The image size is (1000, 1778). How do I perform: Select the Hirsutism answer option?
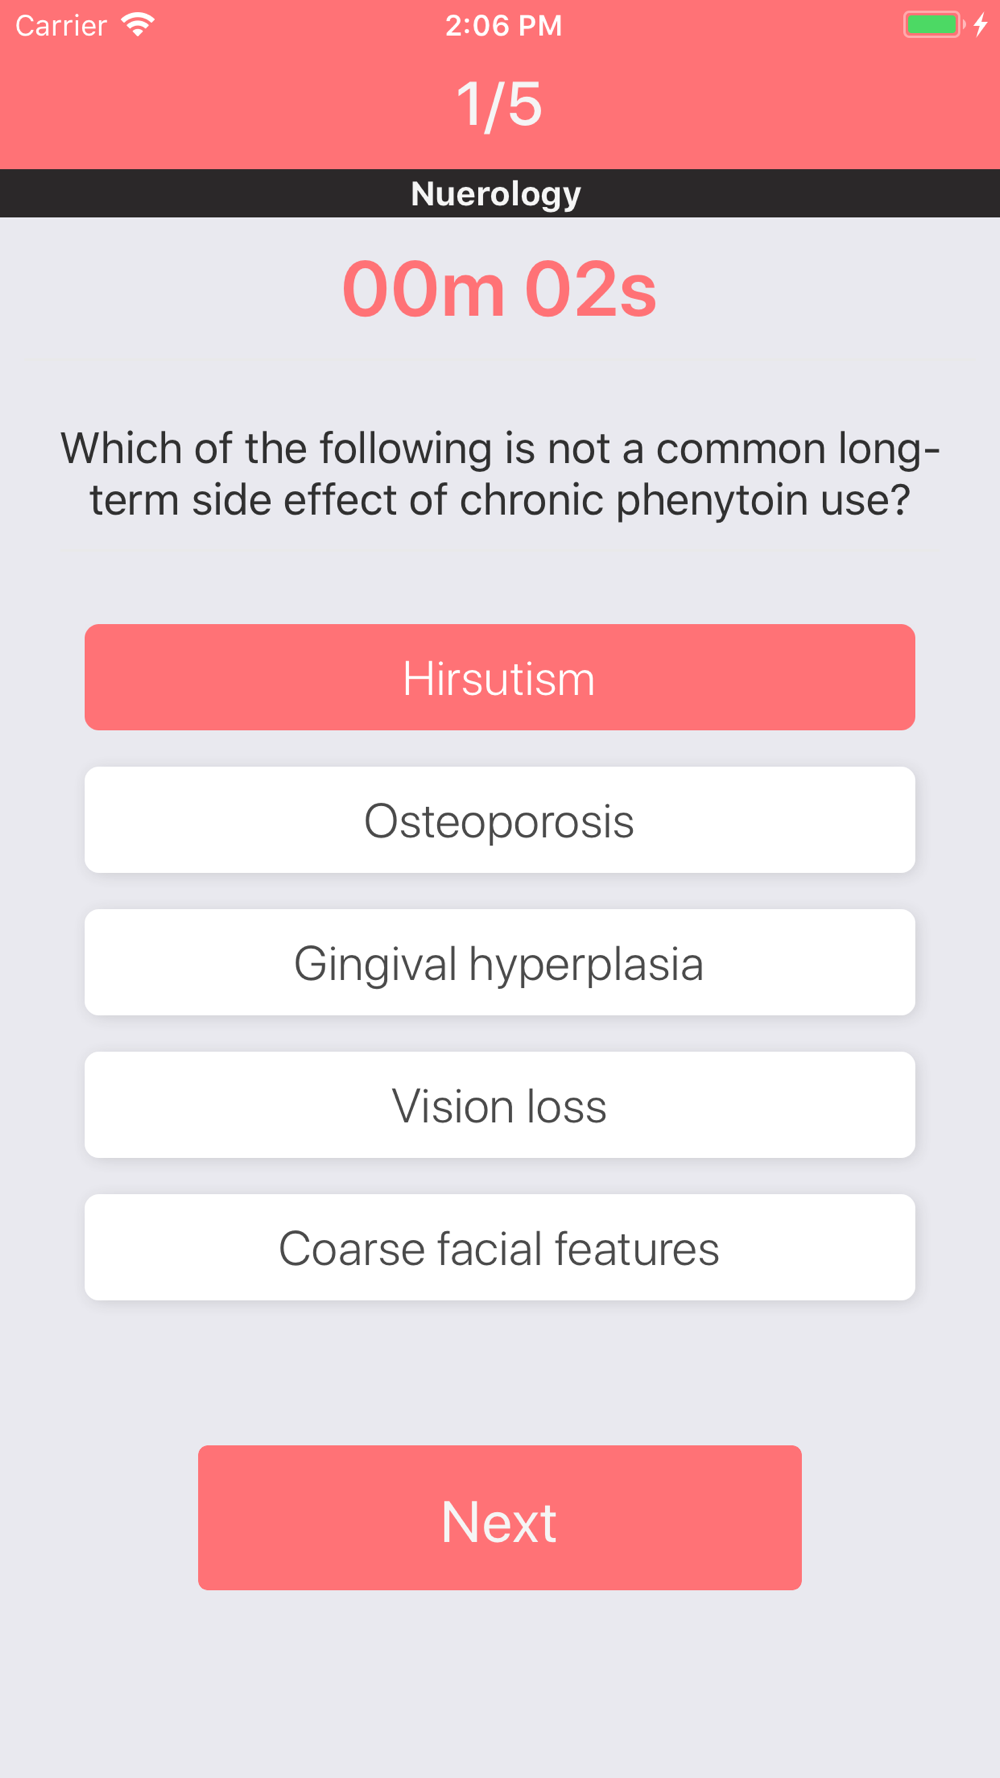click(x=500, y=677)
